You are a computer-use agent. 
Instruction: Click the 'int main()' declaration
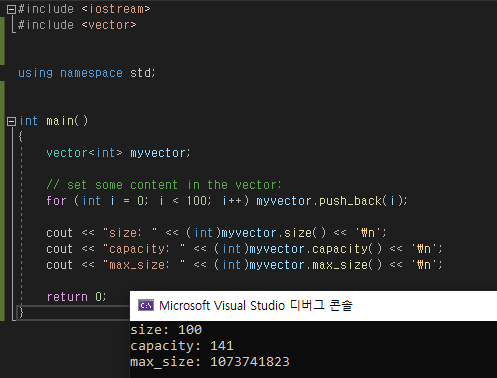click(54, 121)
